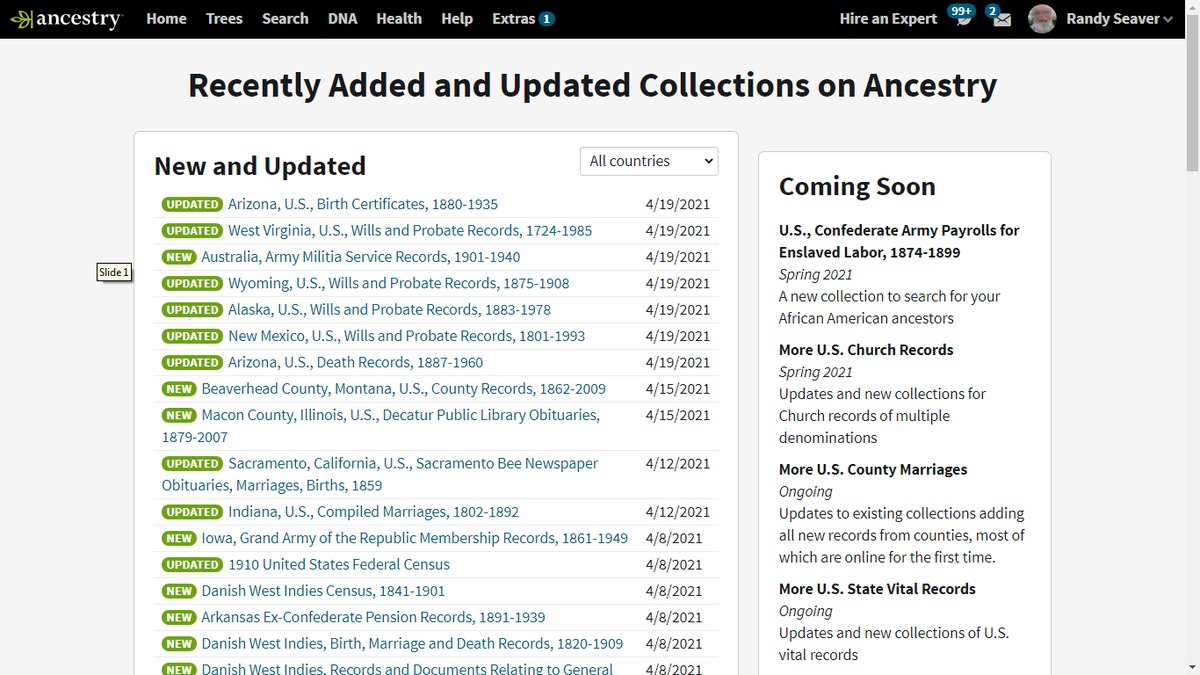The height and width of the screenshot is (675, 1200).
Task: Open Indiana, U.S., Compiled Marriages, 1802-1892
Action: pos(373,512)
